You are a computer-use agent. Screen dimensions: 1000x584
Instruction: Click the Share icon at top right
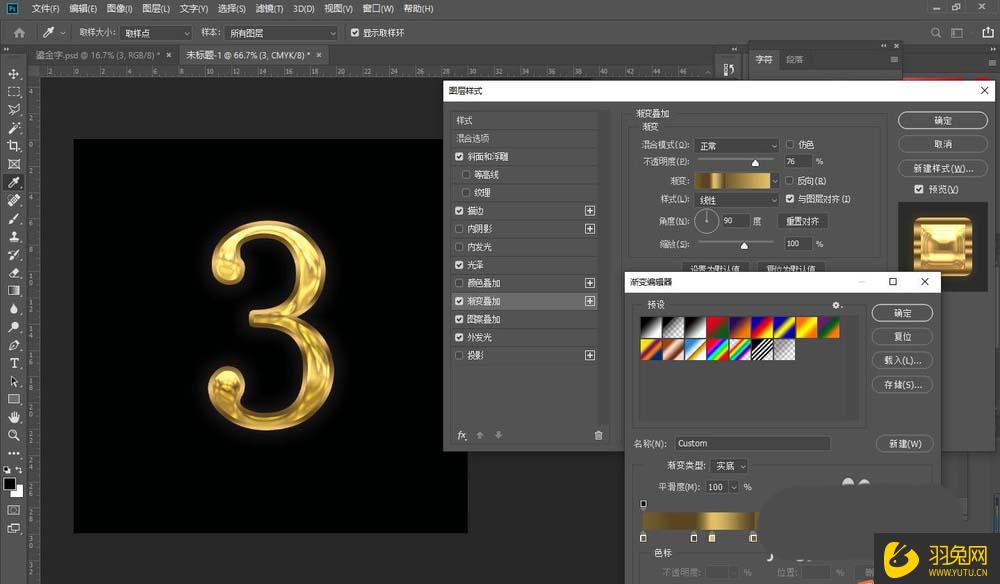tap(988, 33)
